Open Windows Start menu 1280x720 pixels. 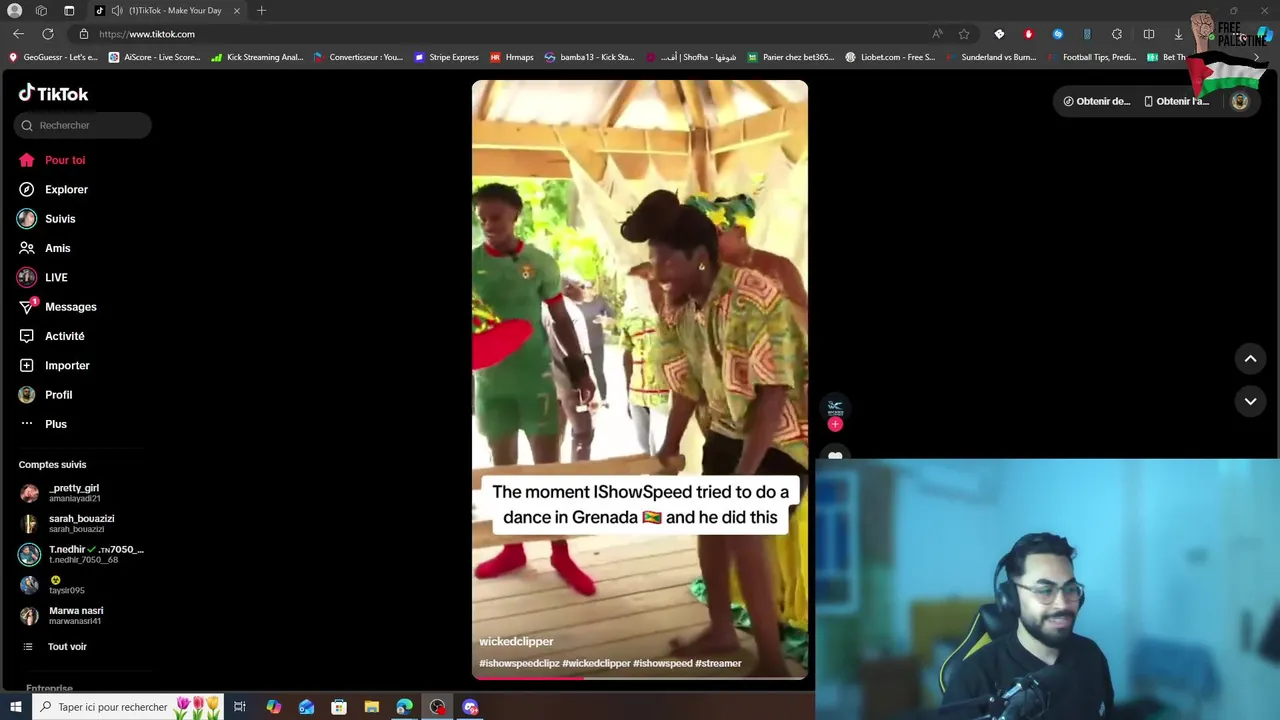tap(15, 707)
